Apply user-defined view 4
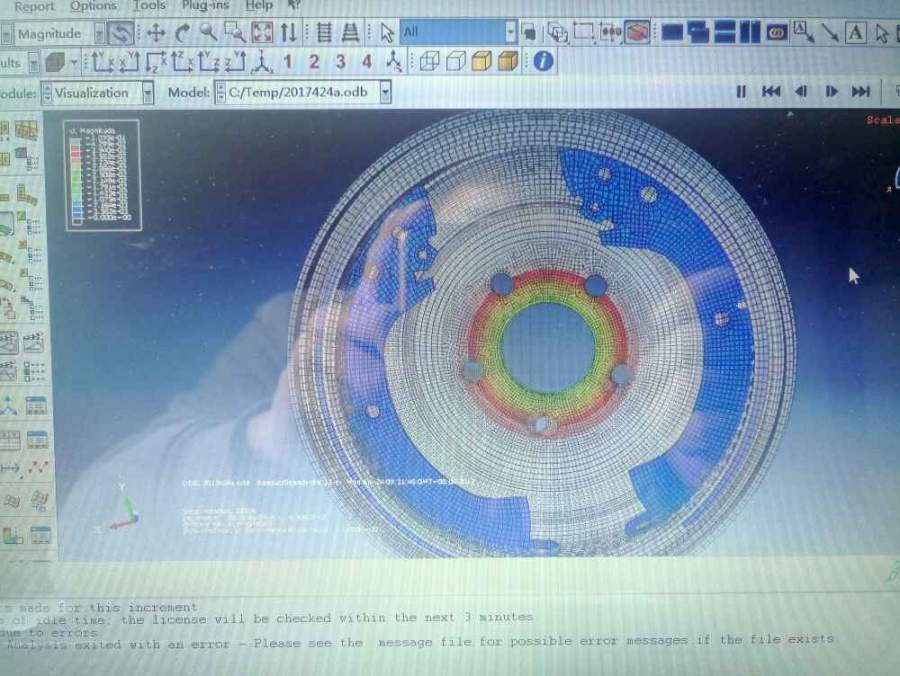The height and width of the screenshot is (676, 900). 367,61
